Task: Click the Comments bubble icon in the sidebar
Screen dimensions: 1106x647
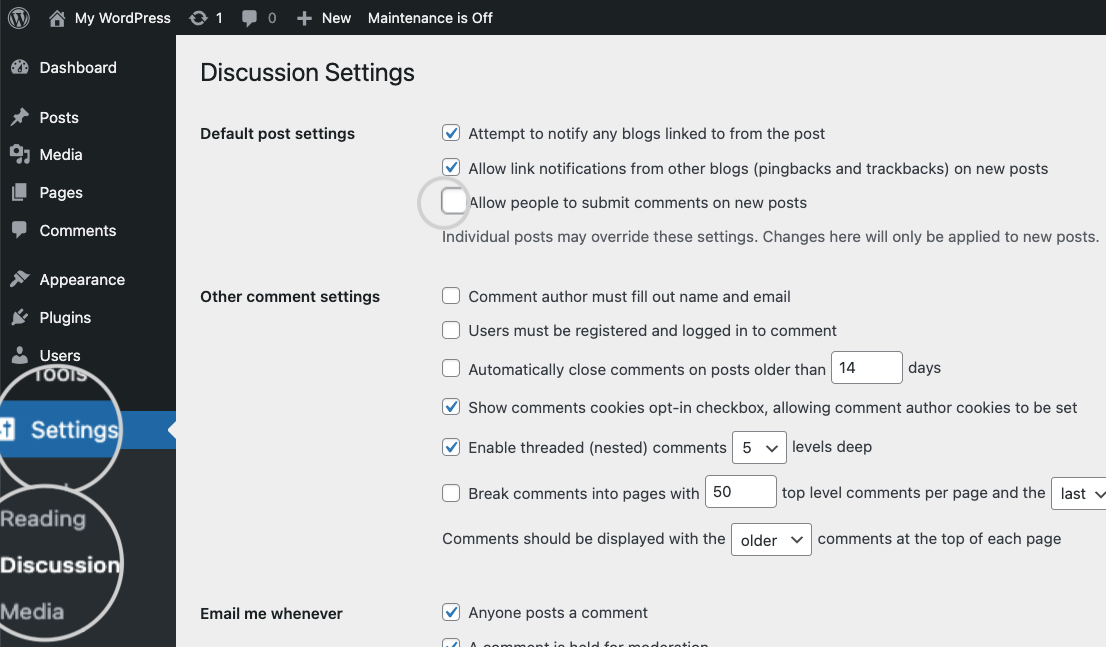Action: tap(20, 230)
